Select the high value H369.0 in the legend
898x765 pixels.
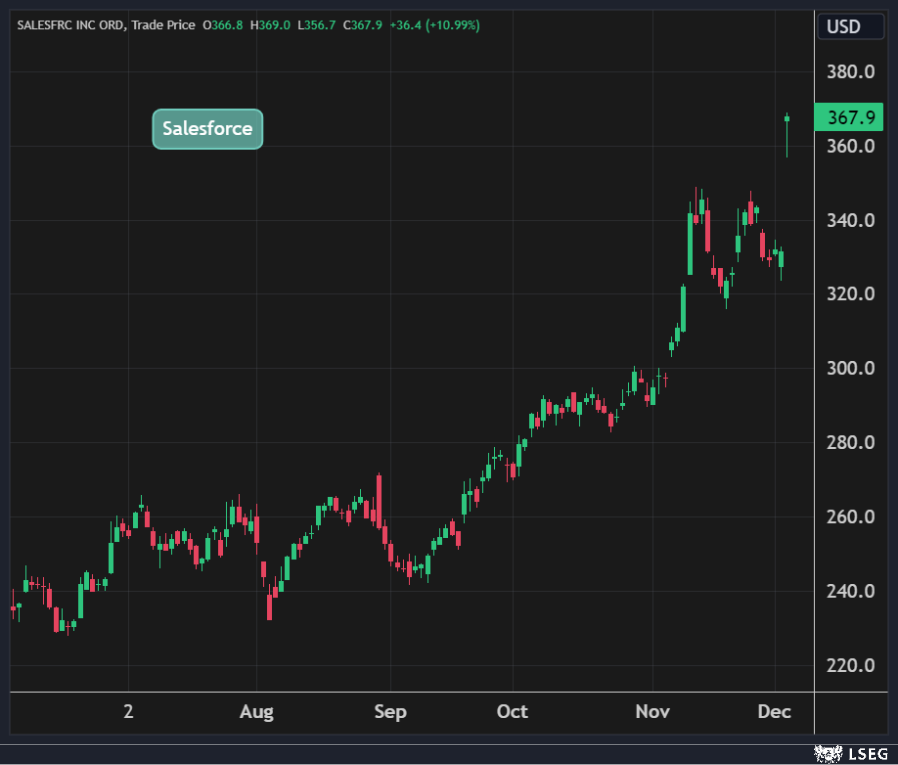pyautogui.click(x=269, y=25)
